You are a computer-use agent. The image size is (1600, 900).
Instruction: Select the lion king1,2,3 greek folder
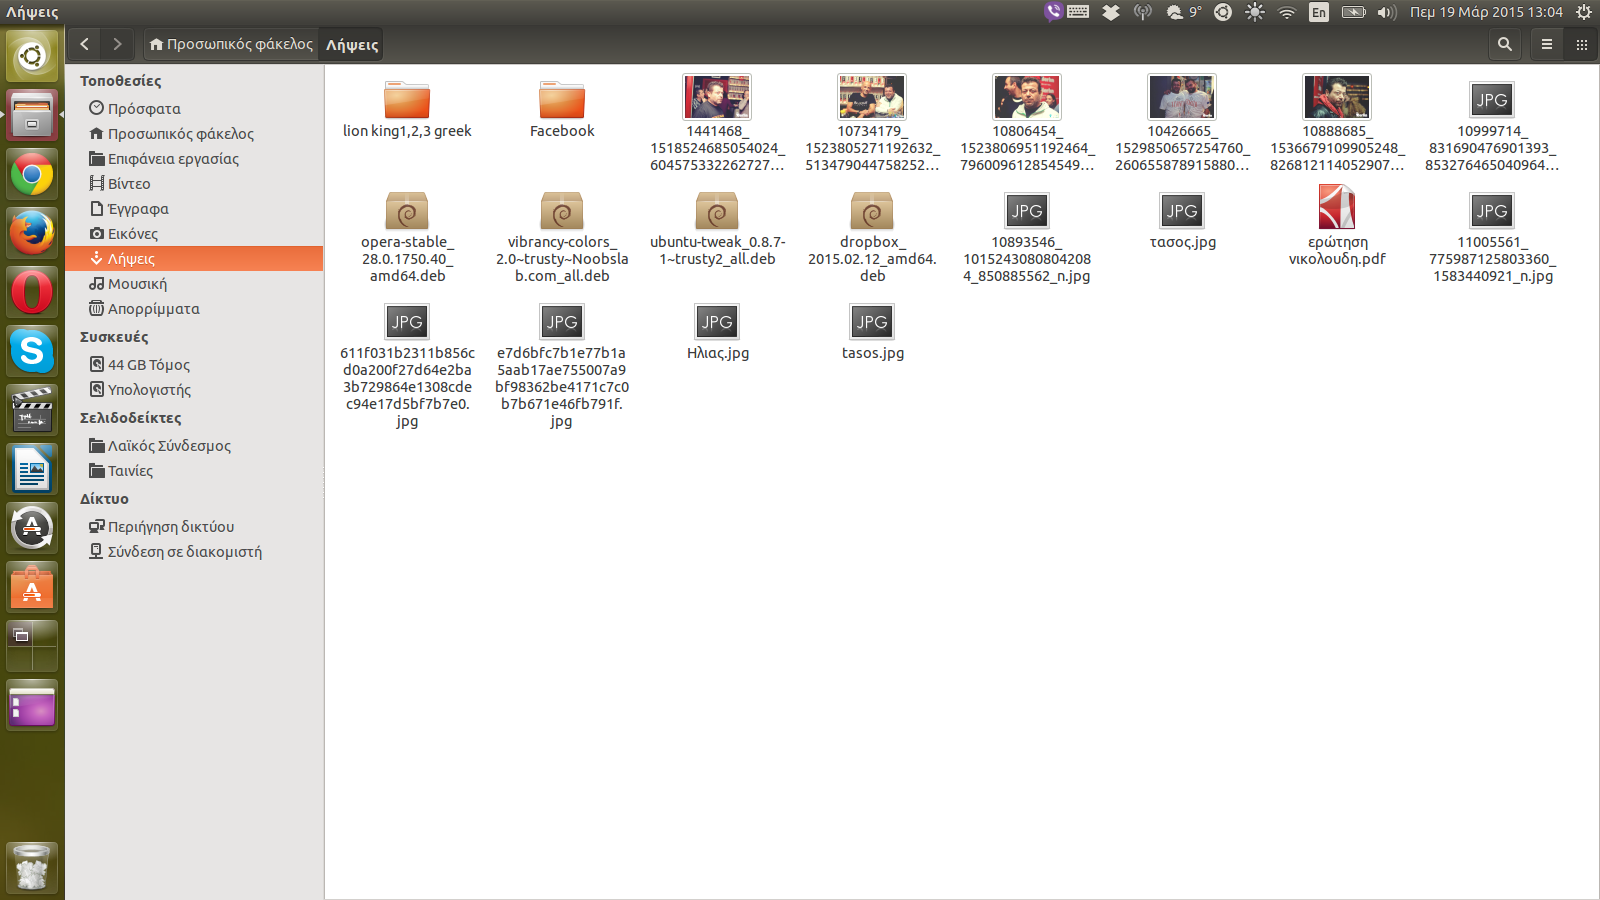pos(407,102)
